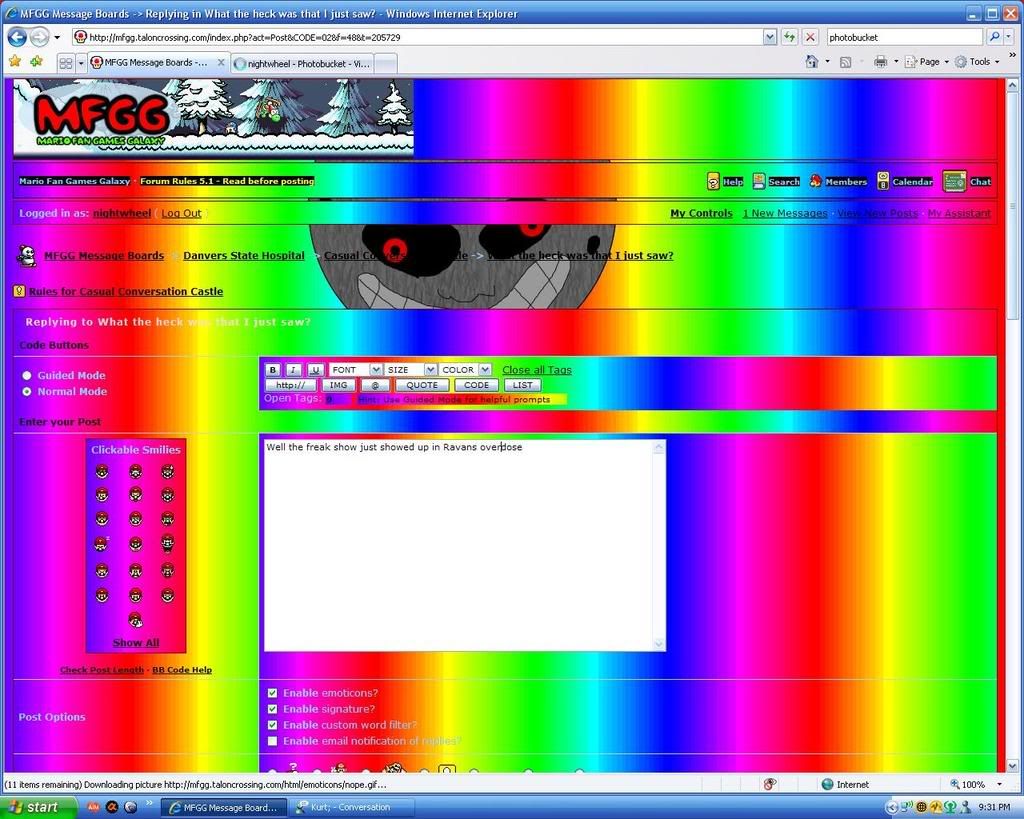Apply bold with the B code button
Image resolution: width=1024 pixels, height=819 pixels.
(272, 369)
